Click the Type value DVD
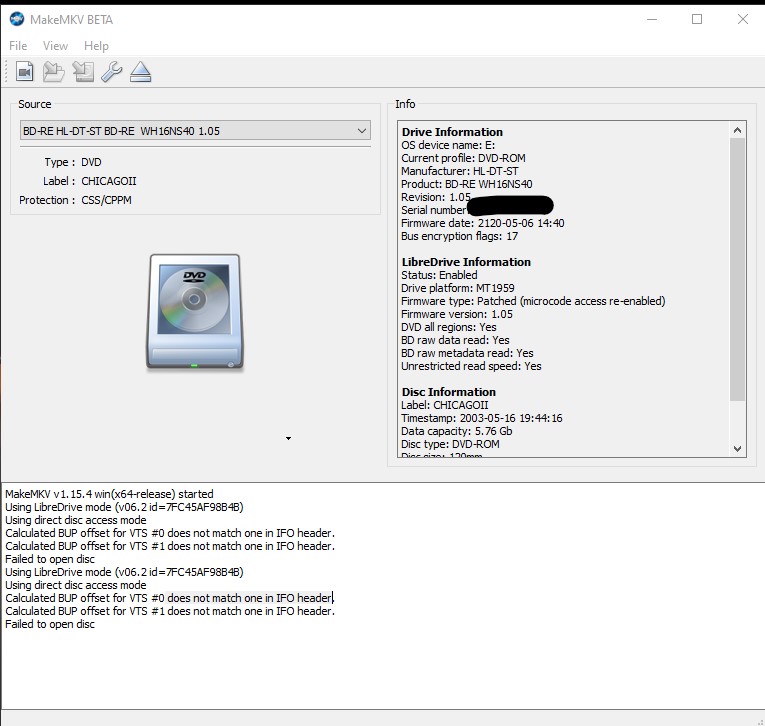Viewport: 765px width, 726px height. click(x=91, y=162)
